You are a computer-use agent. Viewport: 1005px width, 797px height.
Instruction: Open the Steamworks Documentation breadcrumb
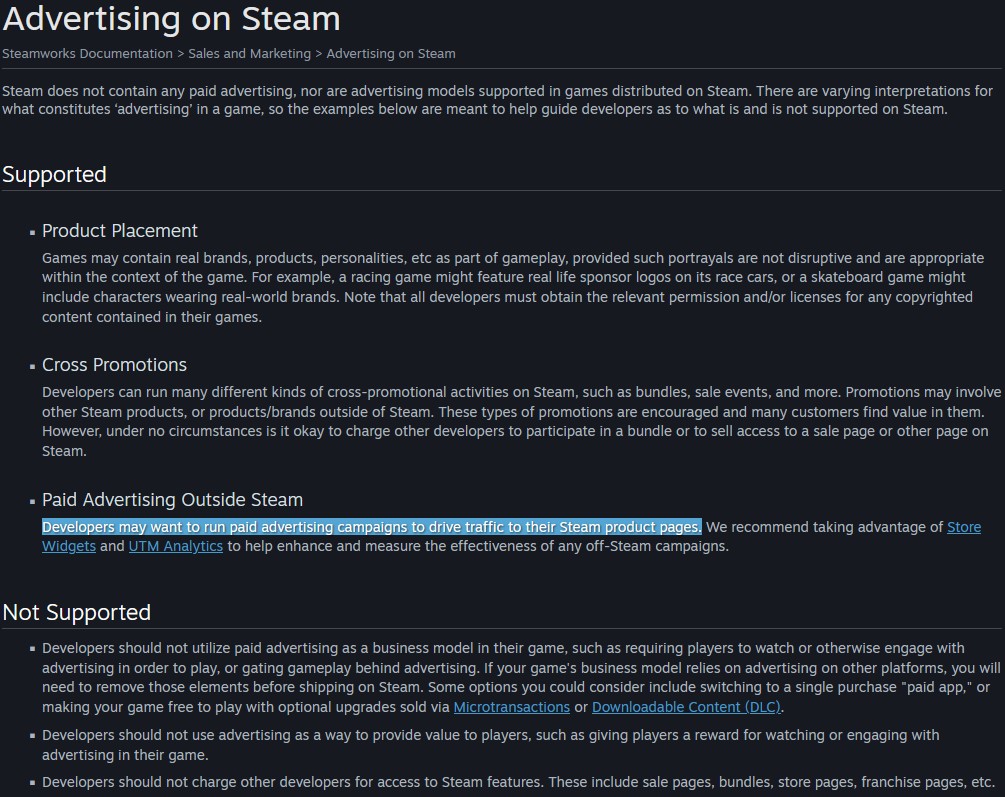coord(87,54)
